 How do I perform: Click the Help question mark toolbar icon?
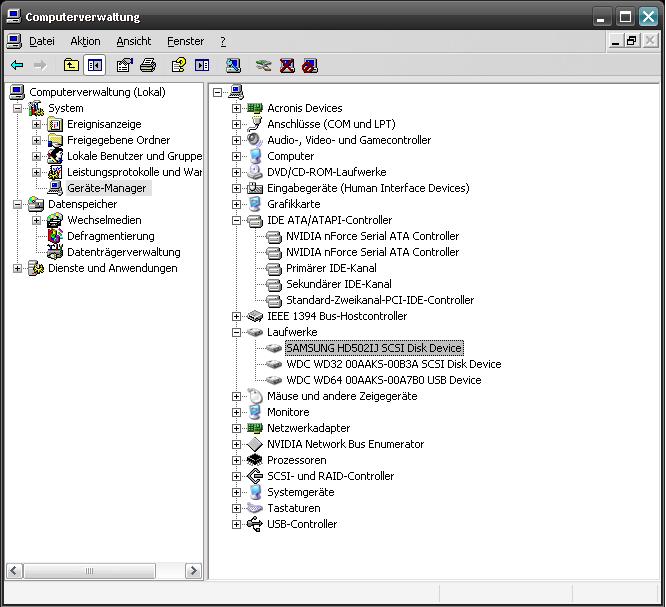pos(178,65)
